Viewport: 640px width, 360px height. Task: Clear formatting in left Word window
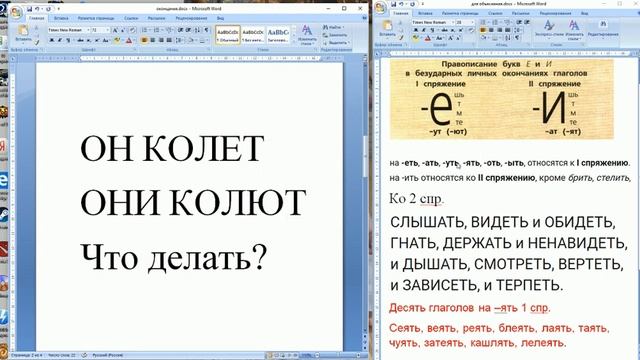(132, 30)
